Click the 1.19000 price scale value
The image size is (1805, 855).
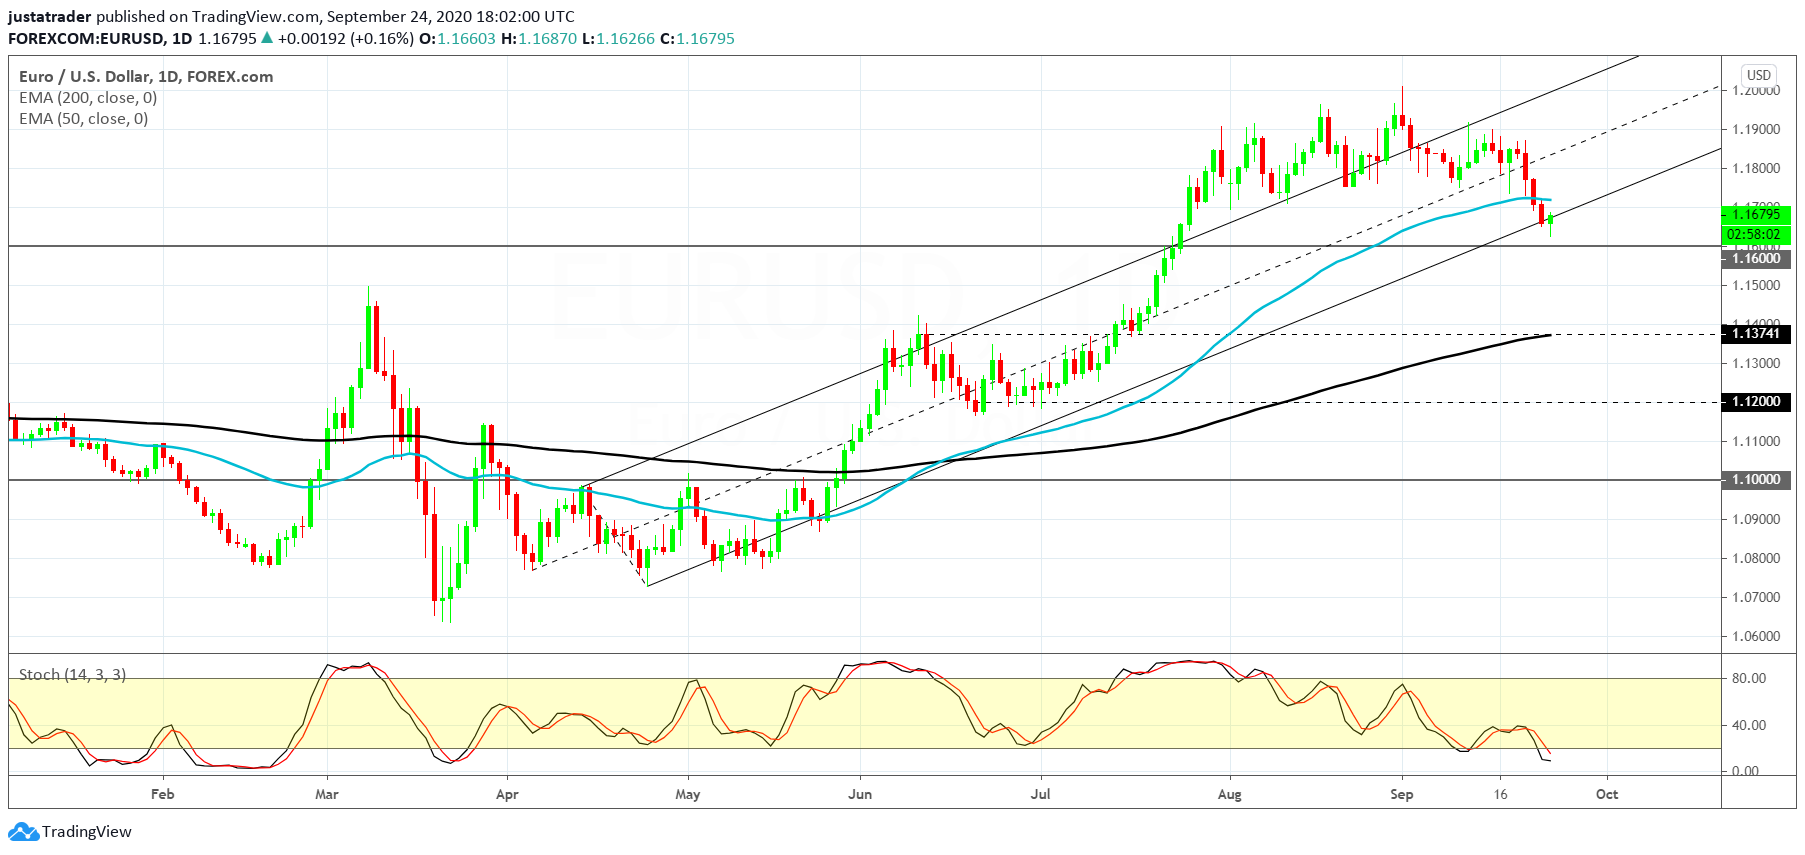[x=1756, y=130]
